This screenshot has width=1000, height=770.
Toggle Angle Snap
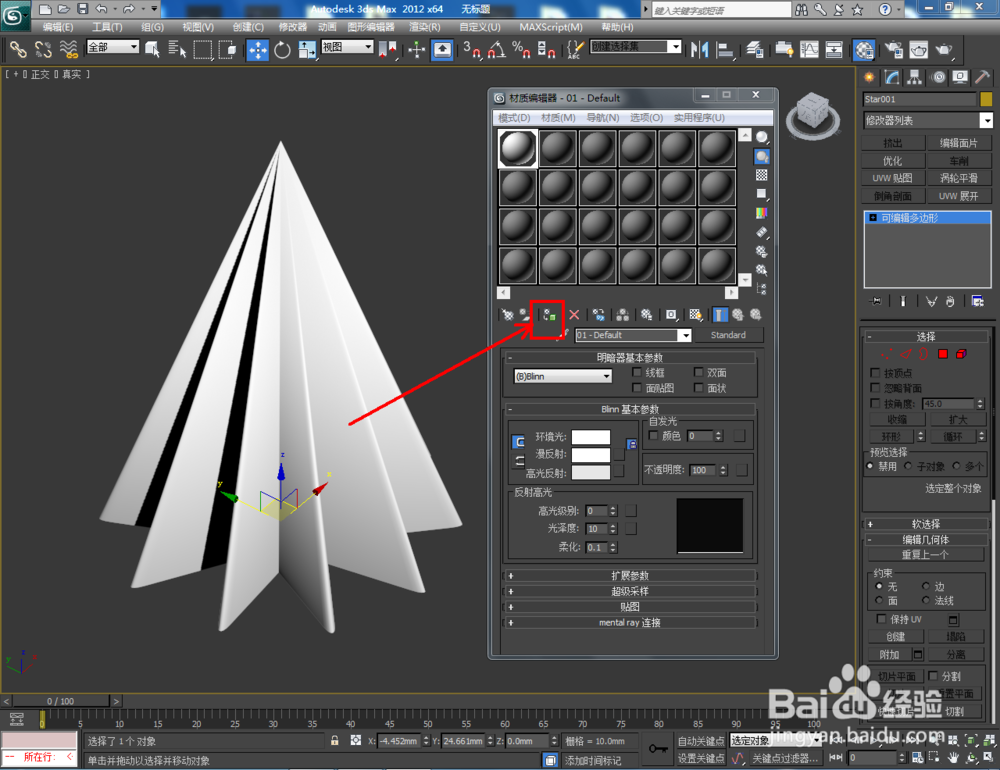[x=496, y=50]
